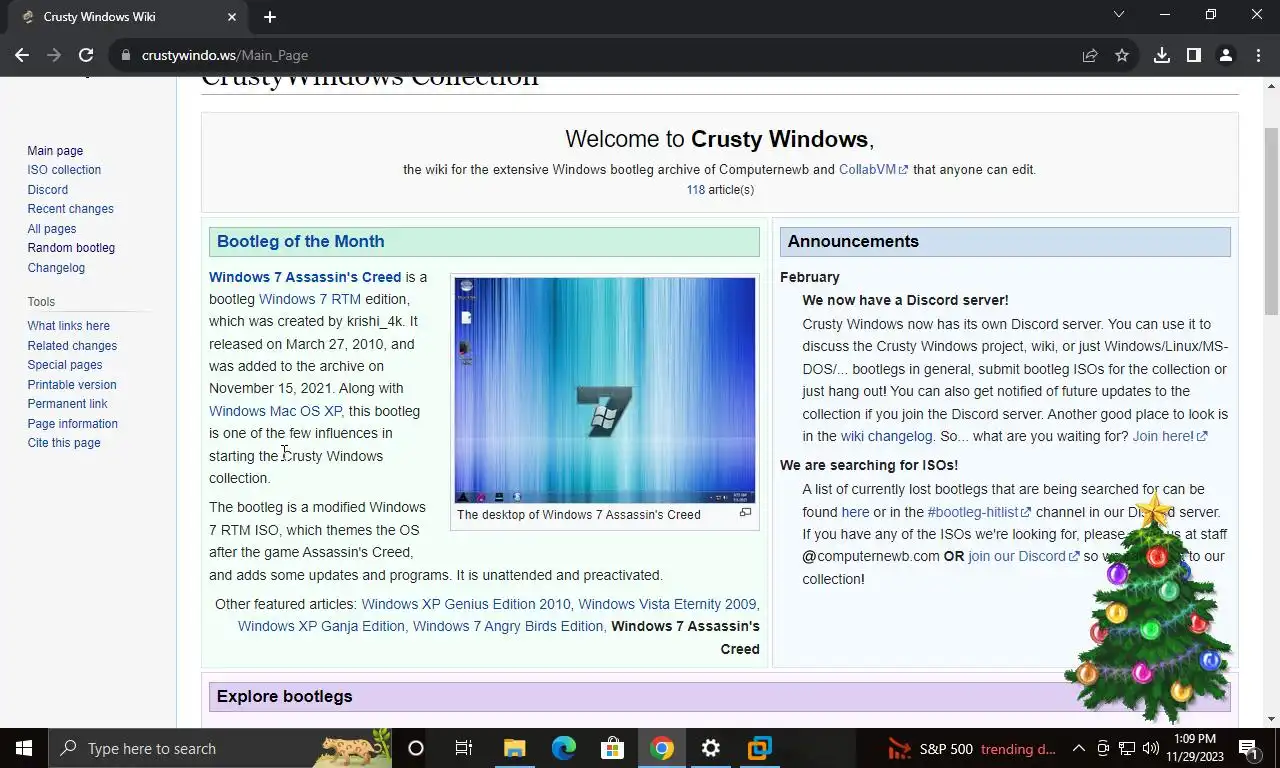The height and width of the screenshot is (768, 1280).
Task: Launch Microsoft Edge from taskbar
Action: [x=564, y=748]
